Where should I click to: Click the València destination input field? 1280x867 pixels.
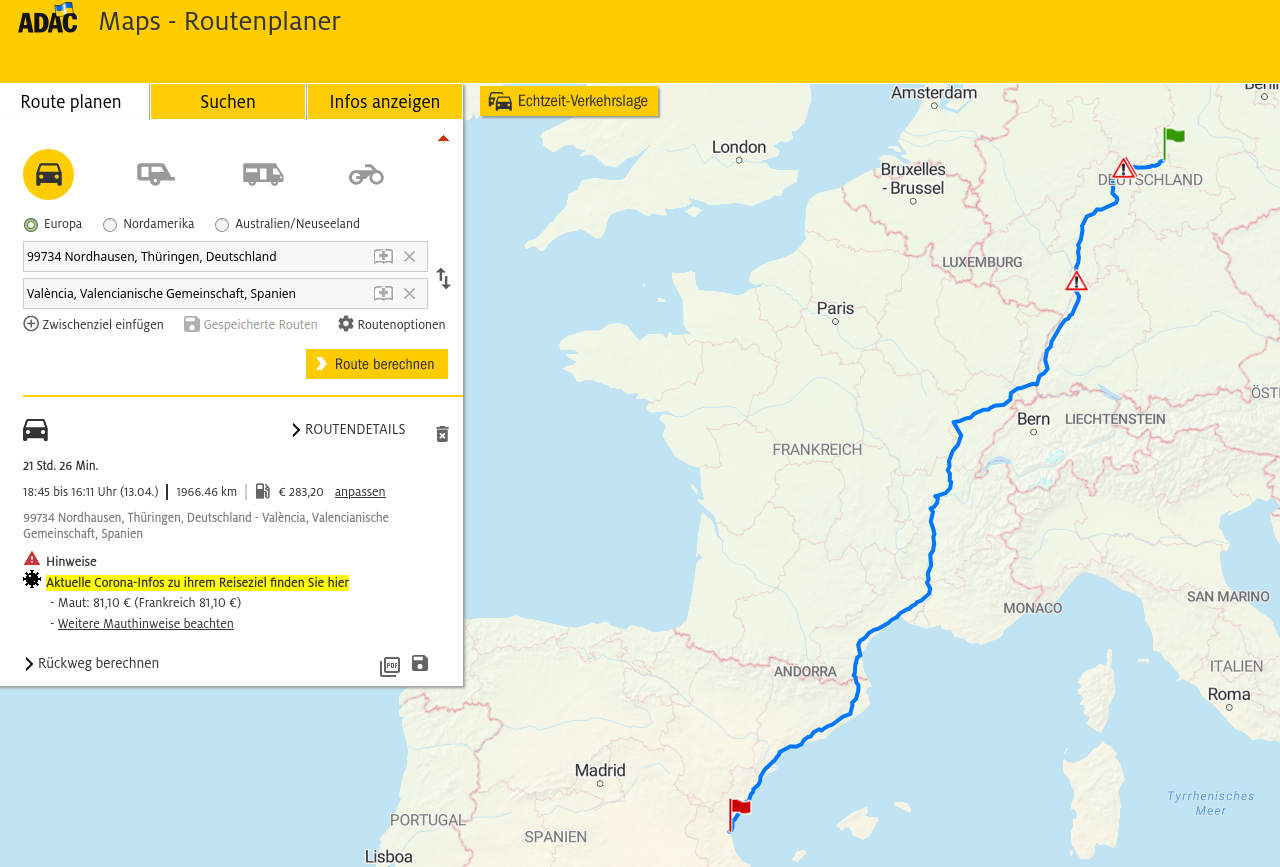(x=196, y=293)
